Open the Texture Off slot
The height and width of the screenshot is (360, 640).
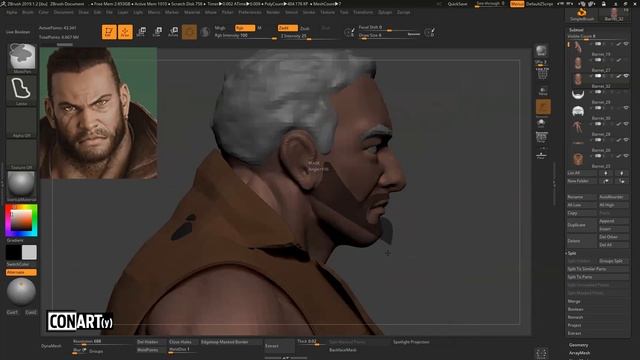21,155
